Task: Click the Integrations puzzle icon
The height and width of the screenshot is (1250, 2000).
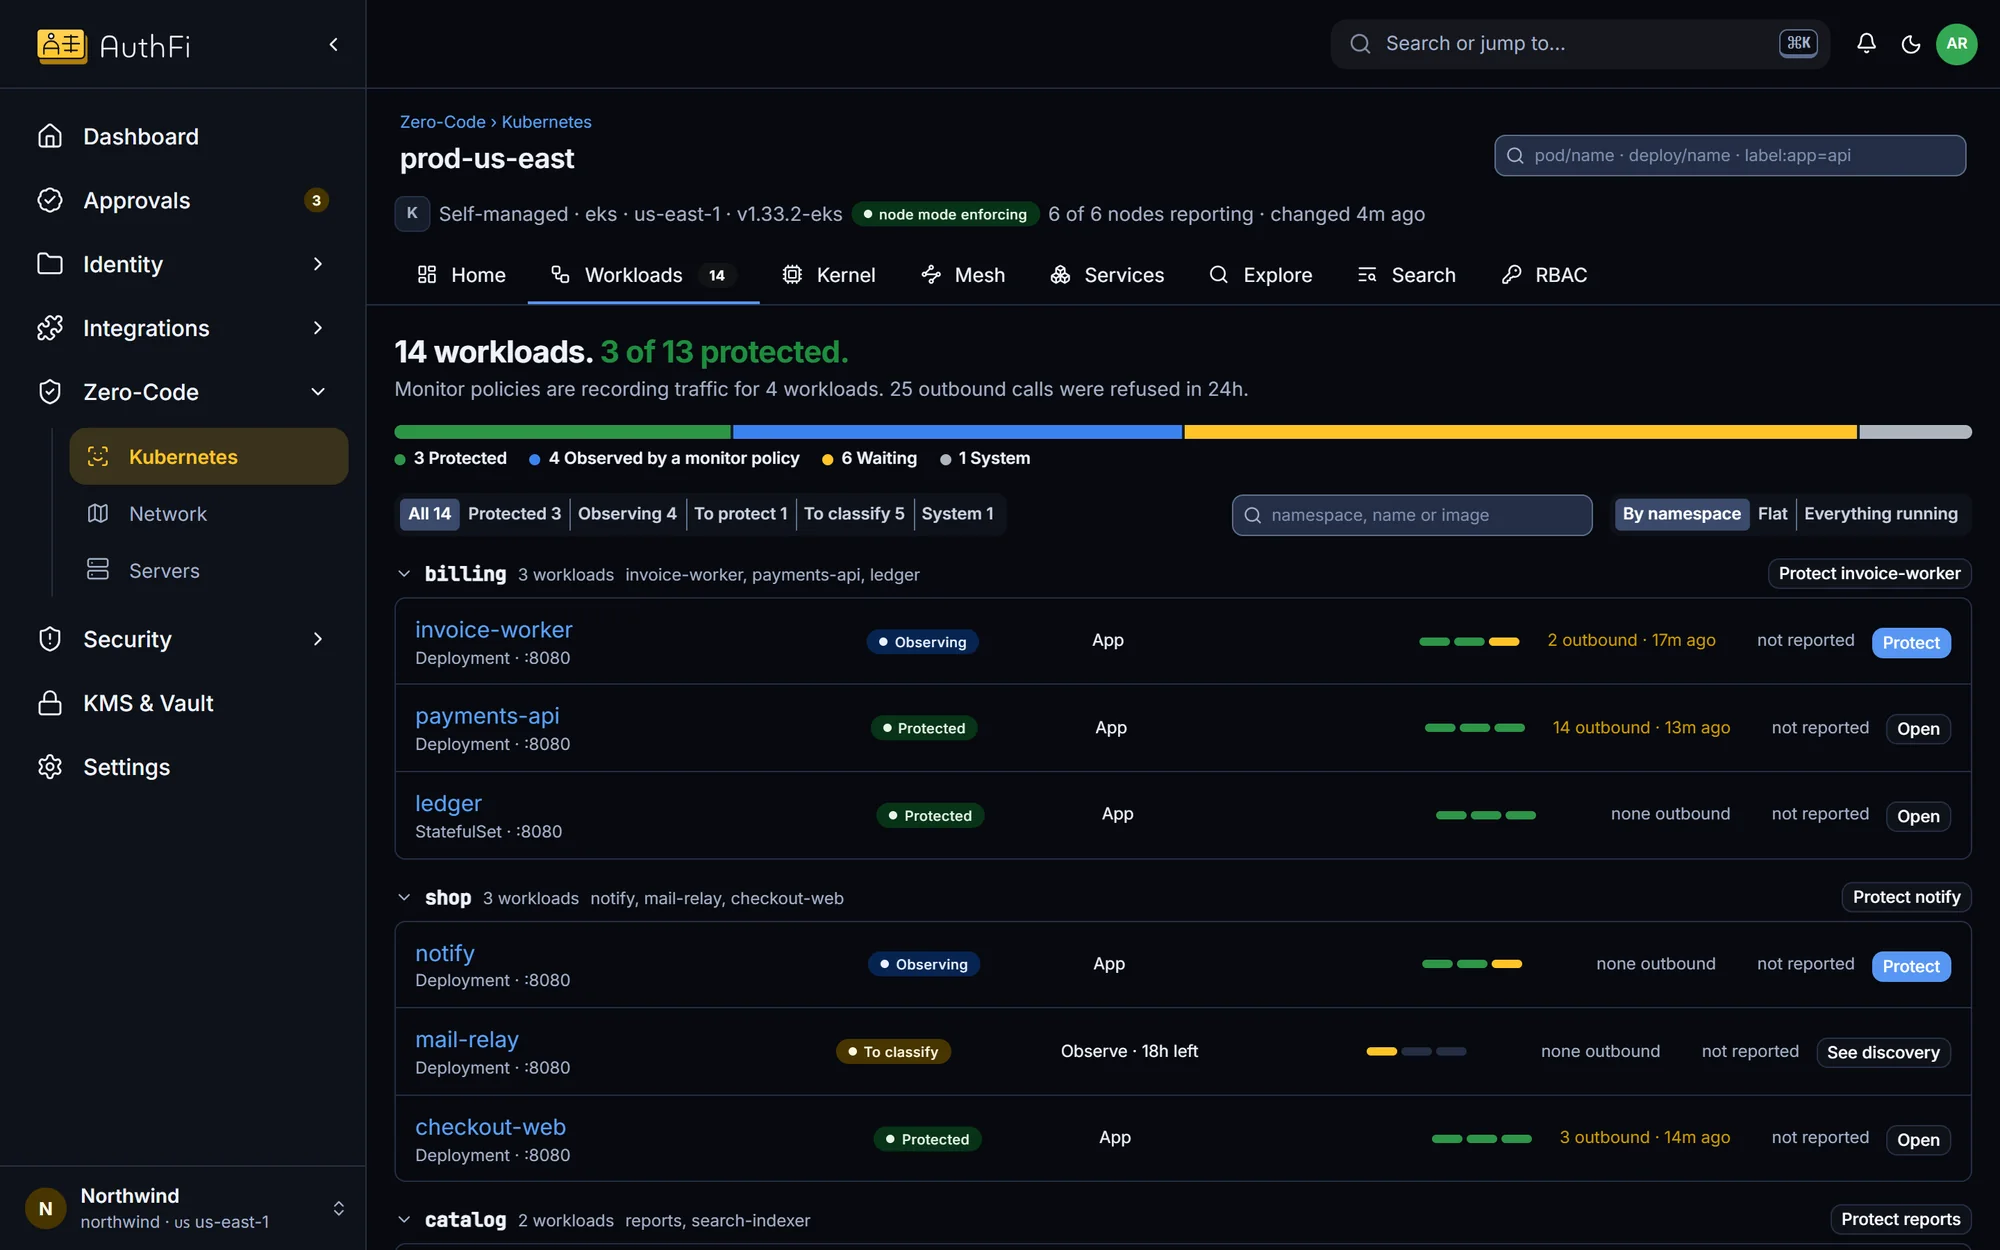Action: (x=50, y=328)
